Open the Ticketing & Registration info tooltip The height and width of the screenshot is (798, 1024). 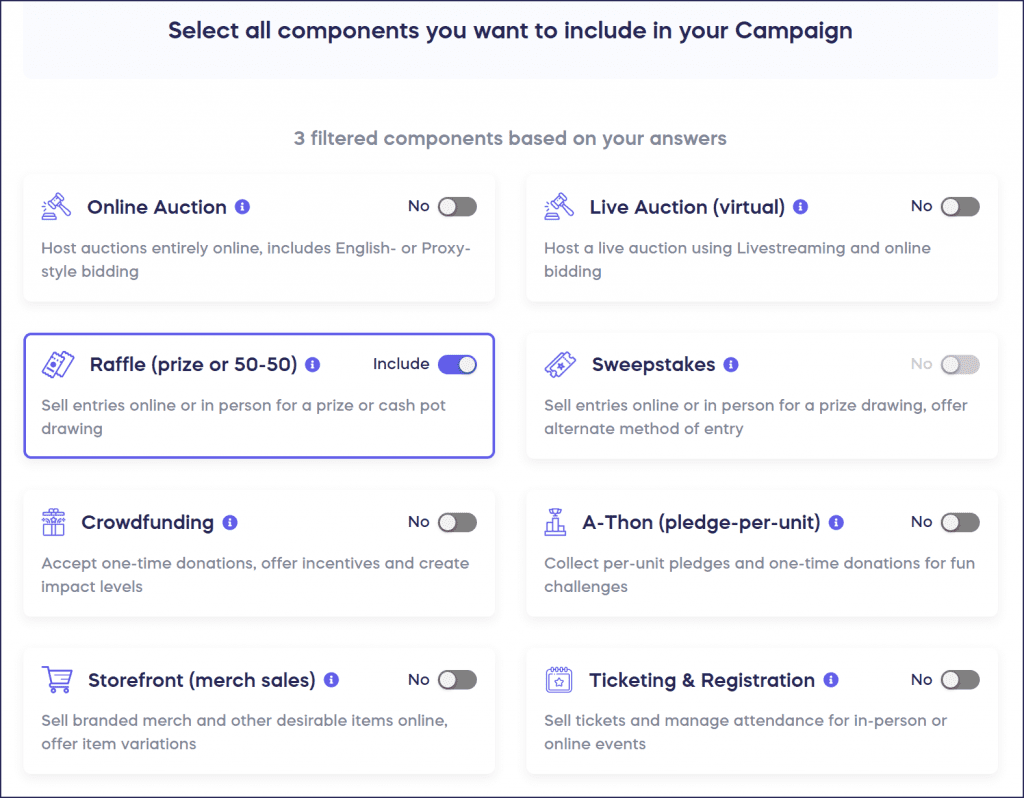coord(831,679)
